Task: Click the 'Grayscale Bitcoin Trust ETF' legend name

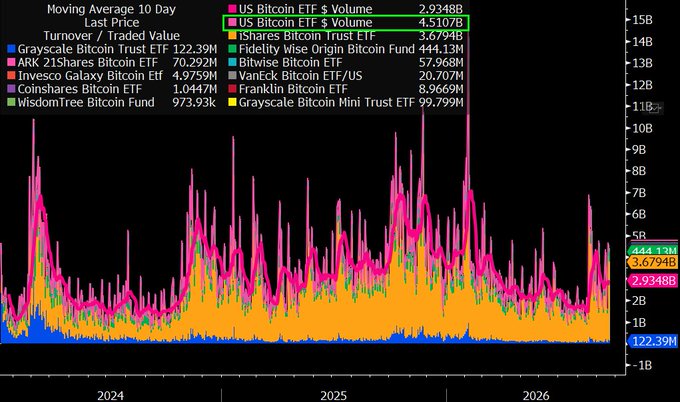Action: (x=93, y=49)
